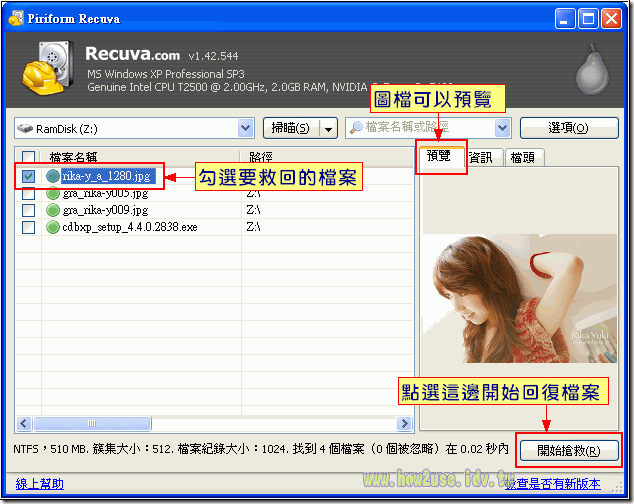The height and width of the screenshot is (504, 634).
Task: Switch to the 檔頭 tab
Action: 524,157
